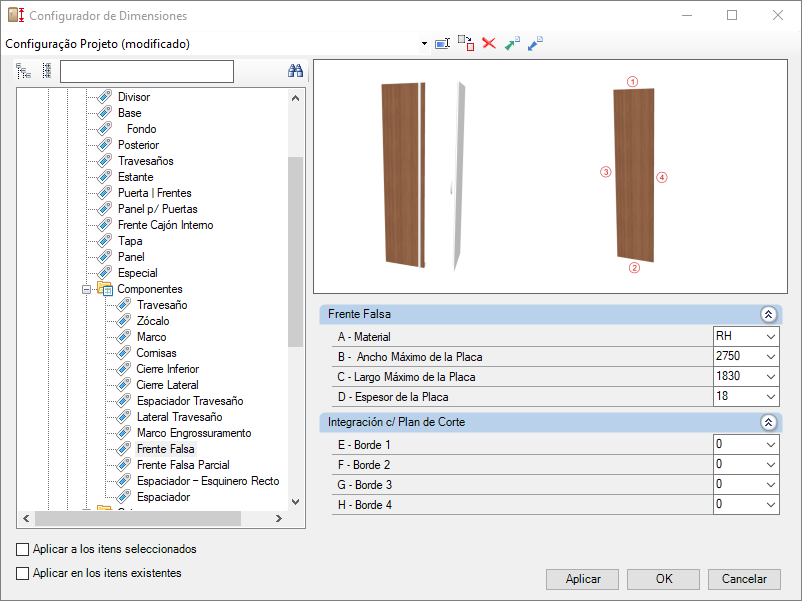Click the numbered edge panel preview
Screen dimensions: 802x601
click(x=634, y=175)
